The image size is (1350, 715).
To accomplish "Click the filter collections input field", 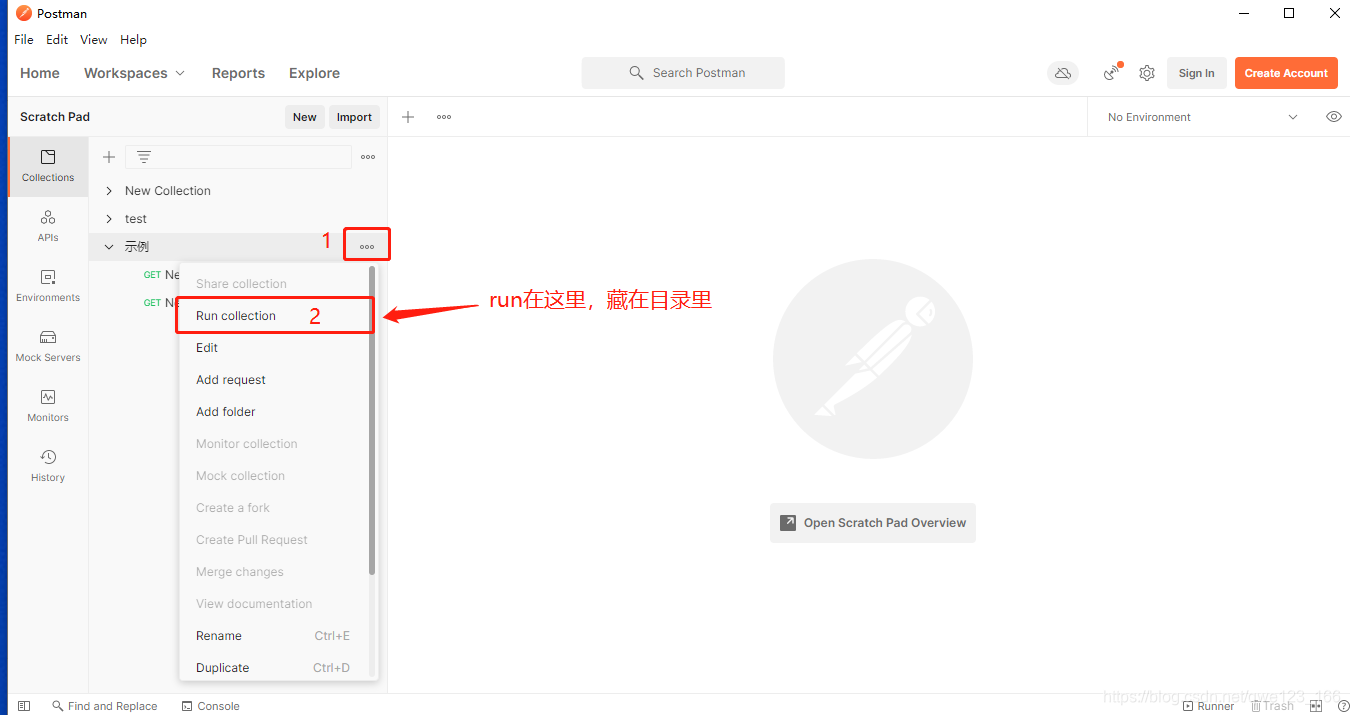I will (x=238, y=157).
